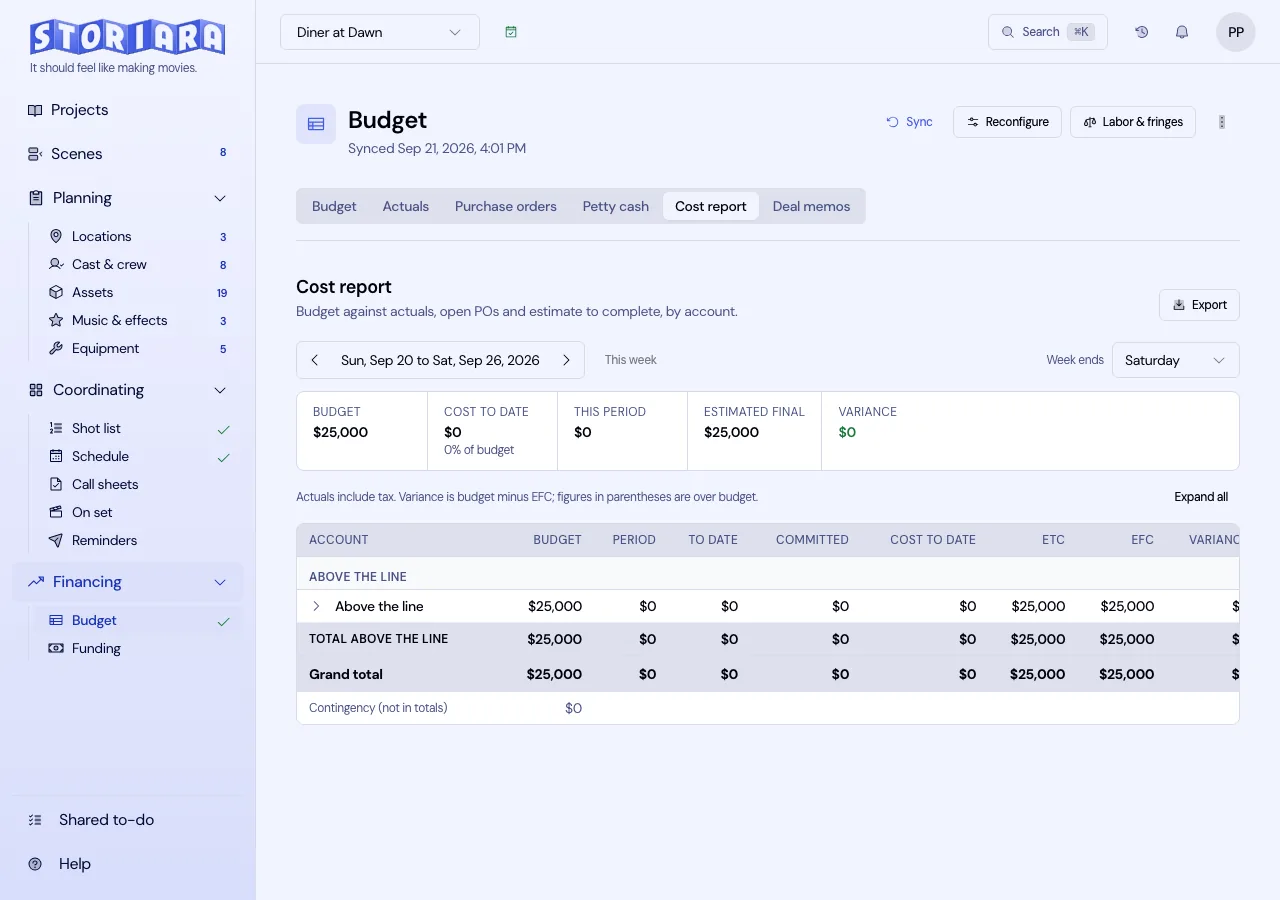Screen dimensions: 1280x900
Task: Open the PP user avatar
Action: (1236, 32)
